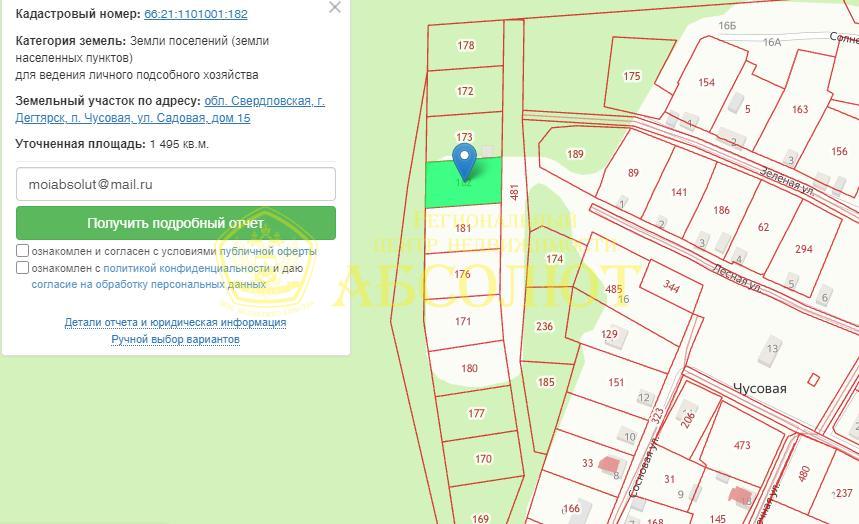Select parcel 236 on the map

click(544, 326)
